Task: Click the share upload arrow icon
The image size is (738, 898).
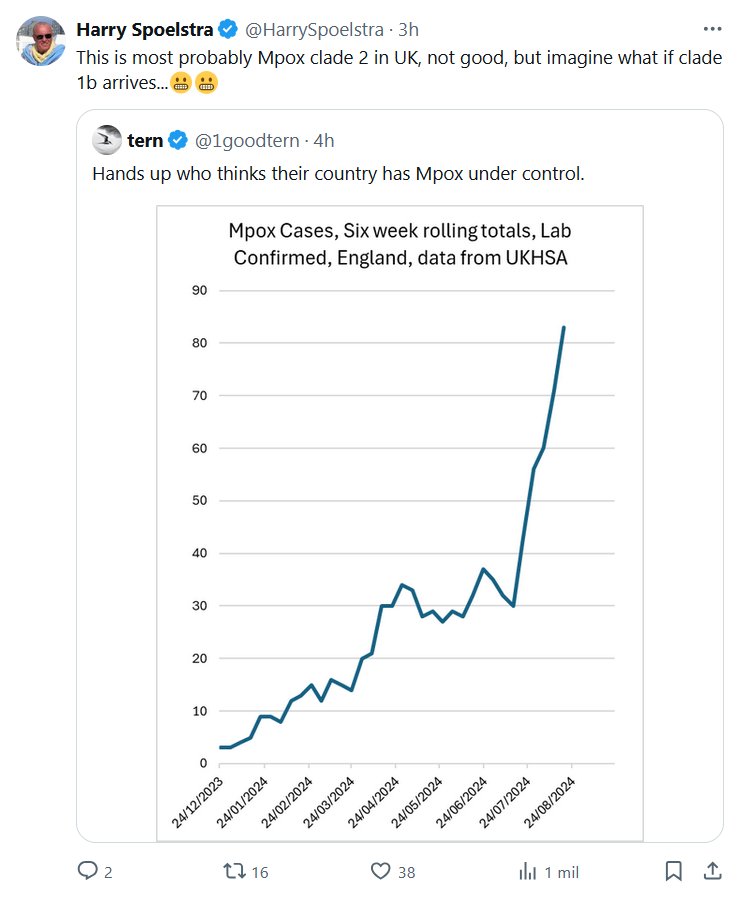Action: 712,871
